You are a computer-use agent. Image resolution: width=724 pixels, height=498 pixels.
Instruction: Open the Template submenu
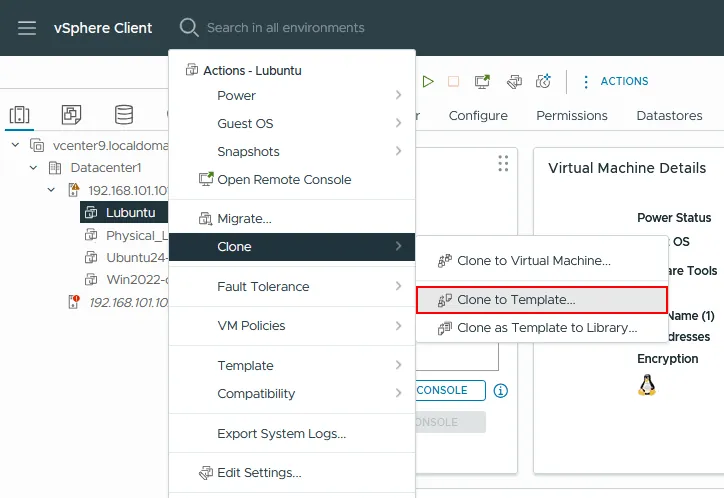tap(292, 366)
